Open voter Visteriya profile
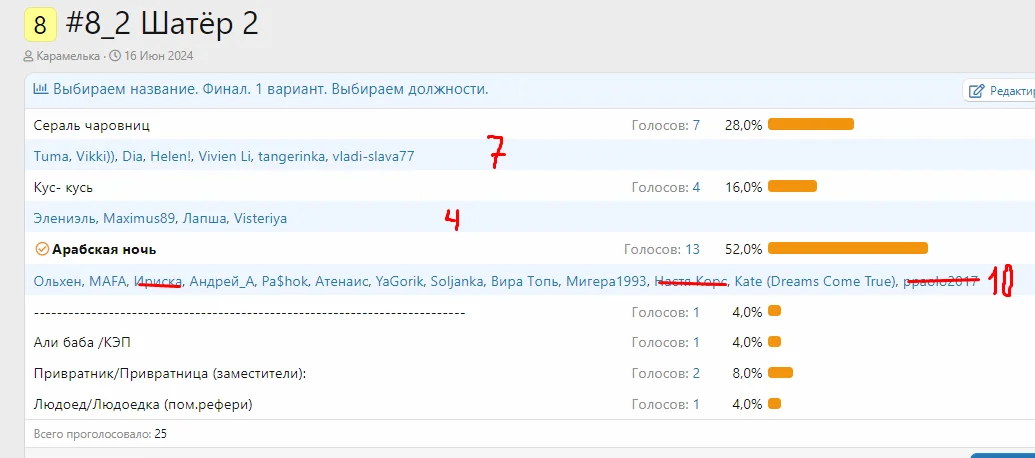This screenshot has height=458, width=1035. (x=260, y=218)
